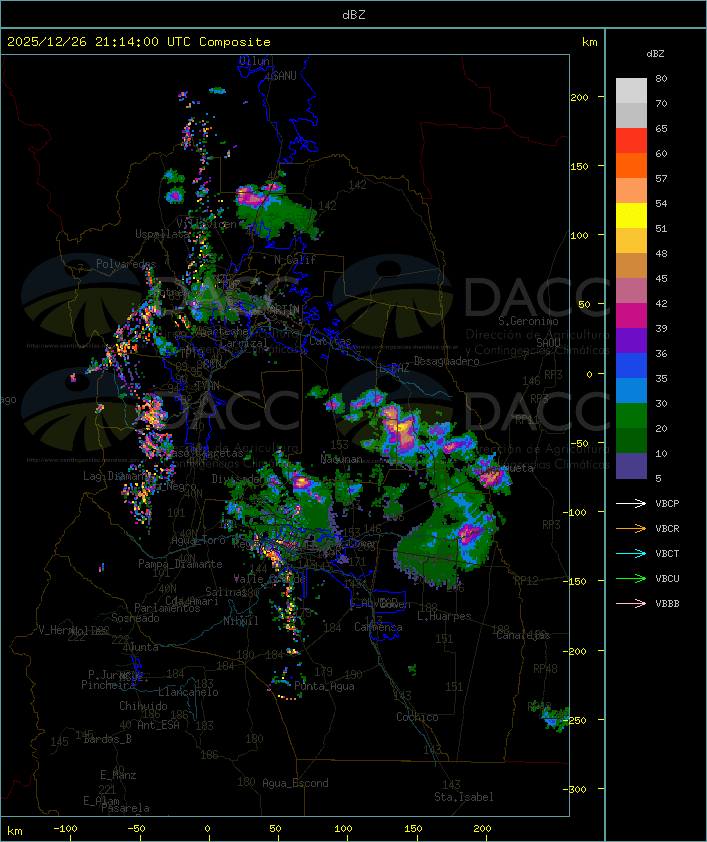Image resolution: width=707 pixels, height=842 pixels.
Task: Pick the slate purple 5-10 dBZ swatch
Action: [631, 466]
